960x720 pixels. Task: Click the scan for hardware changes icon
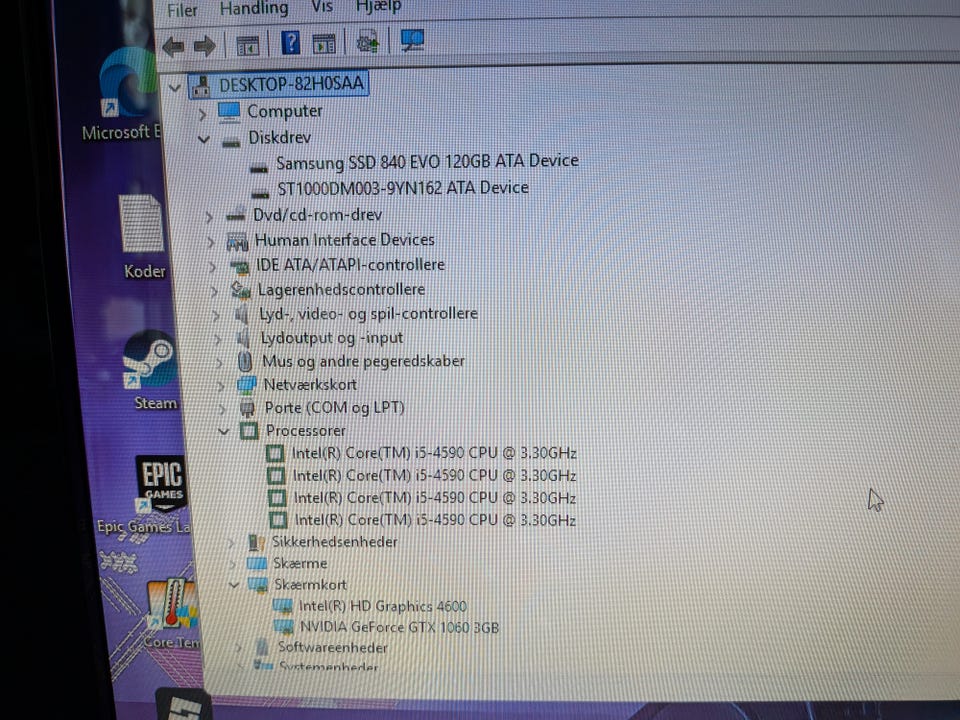point(412,40)
